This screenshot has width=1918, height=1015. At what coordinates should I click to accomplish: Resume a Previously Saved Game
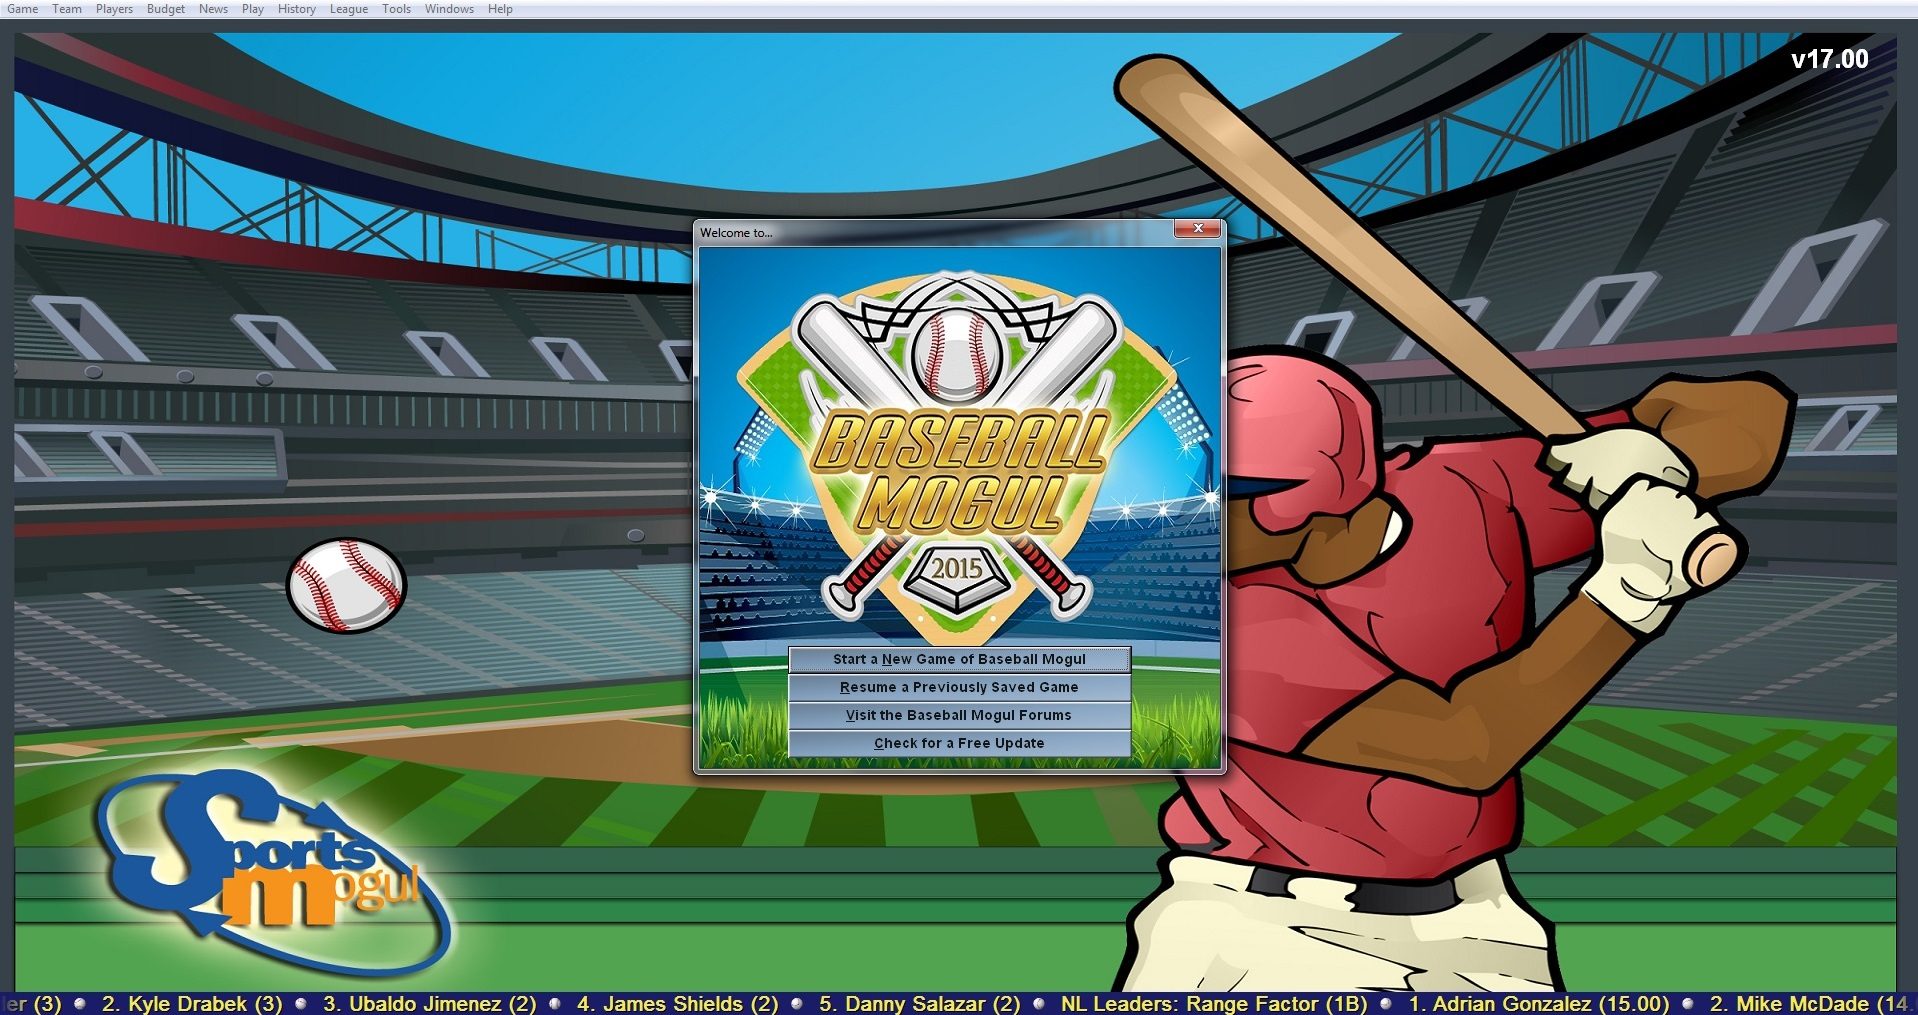[959, 687]
